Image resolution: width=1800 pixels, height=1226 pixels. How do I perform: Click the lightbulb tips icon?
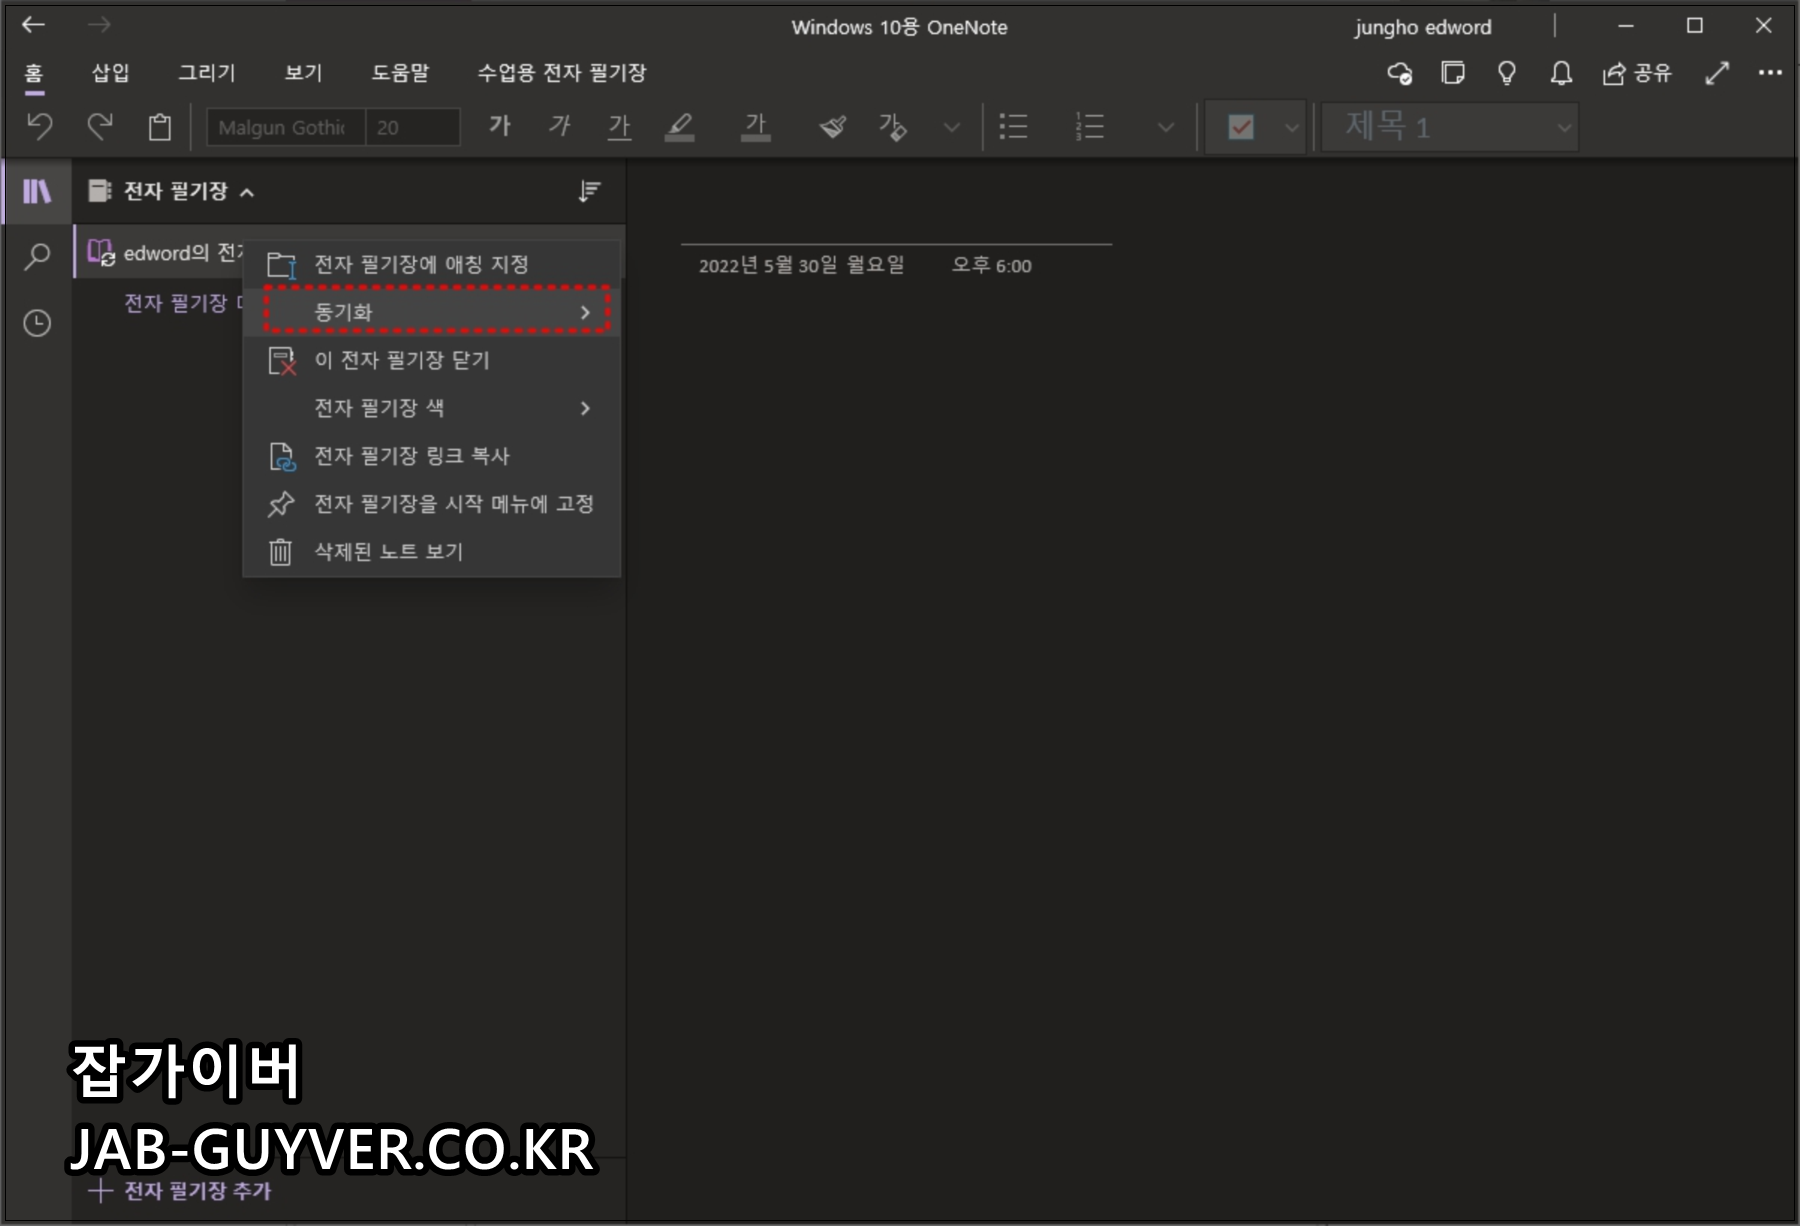pos(1507,73)
